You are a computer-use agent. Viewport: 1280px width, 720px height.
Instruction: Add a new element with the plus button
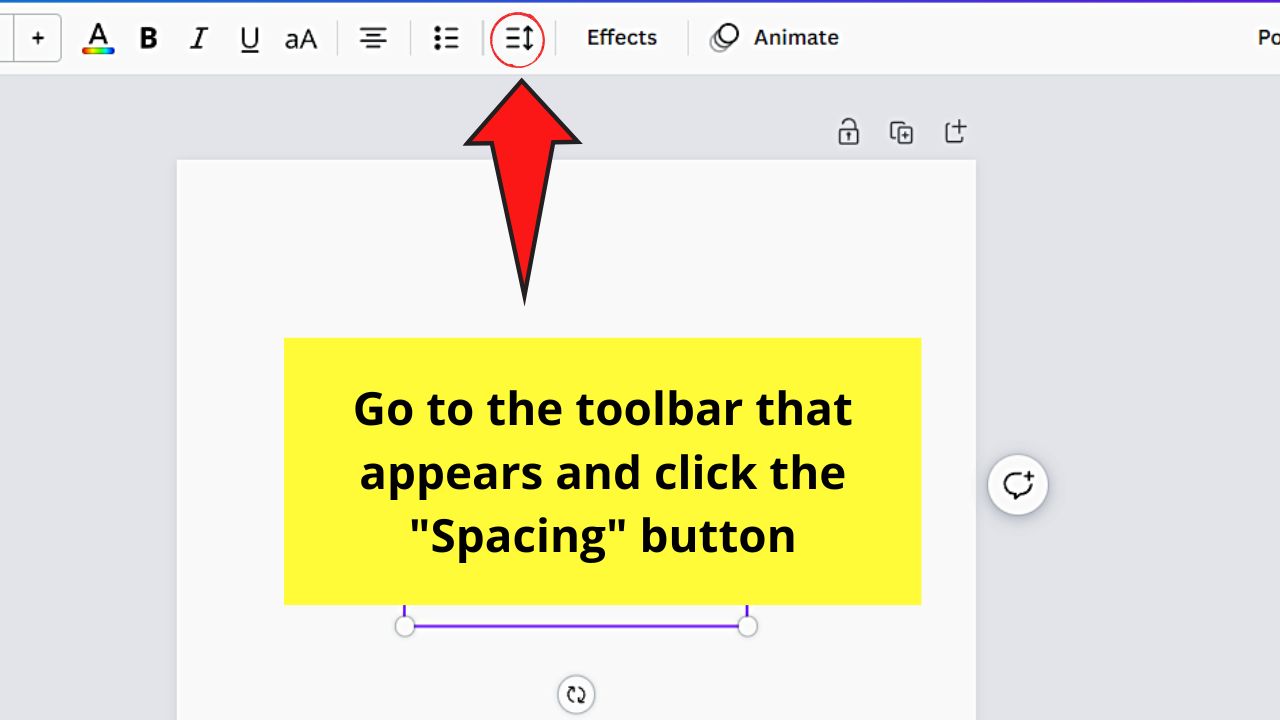pos(38,38)
